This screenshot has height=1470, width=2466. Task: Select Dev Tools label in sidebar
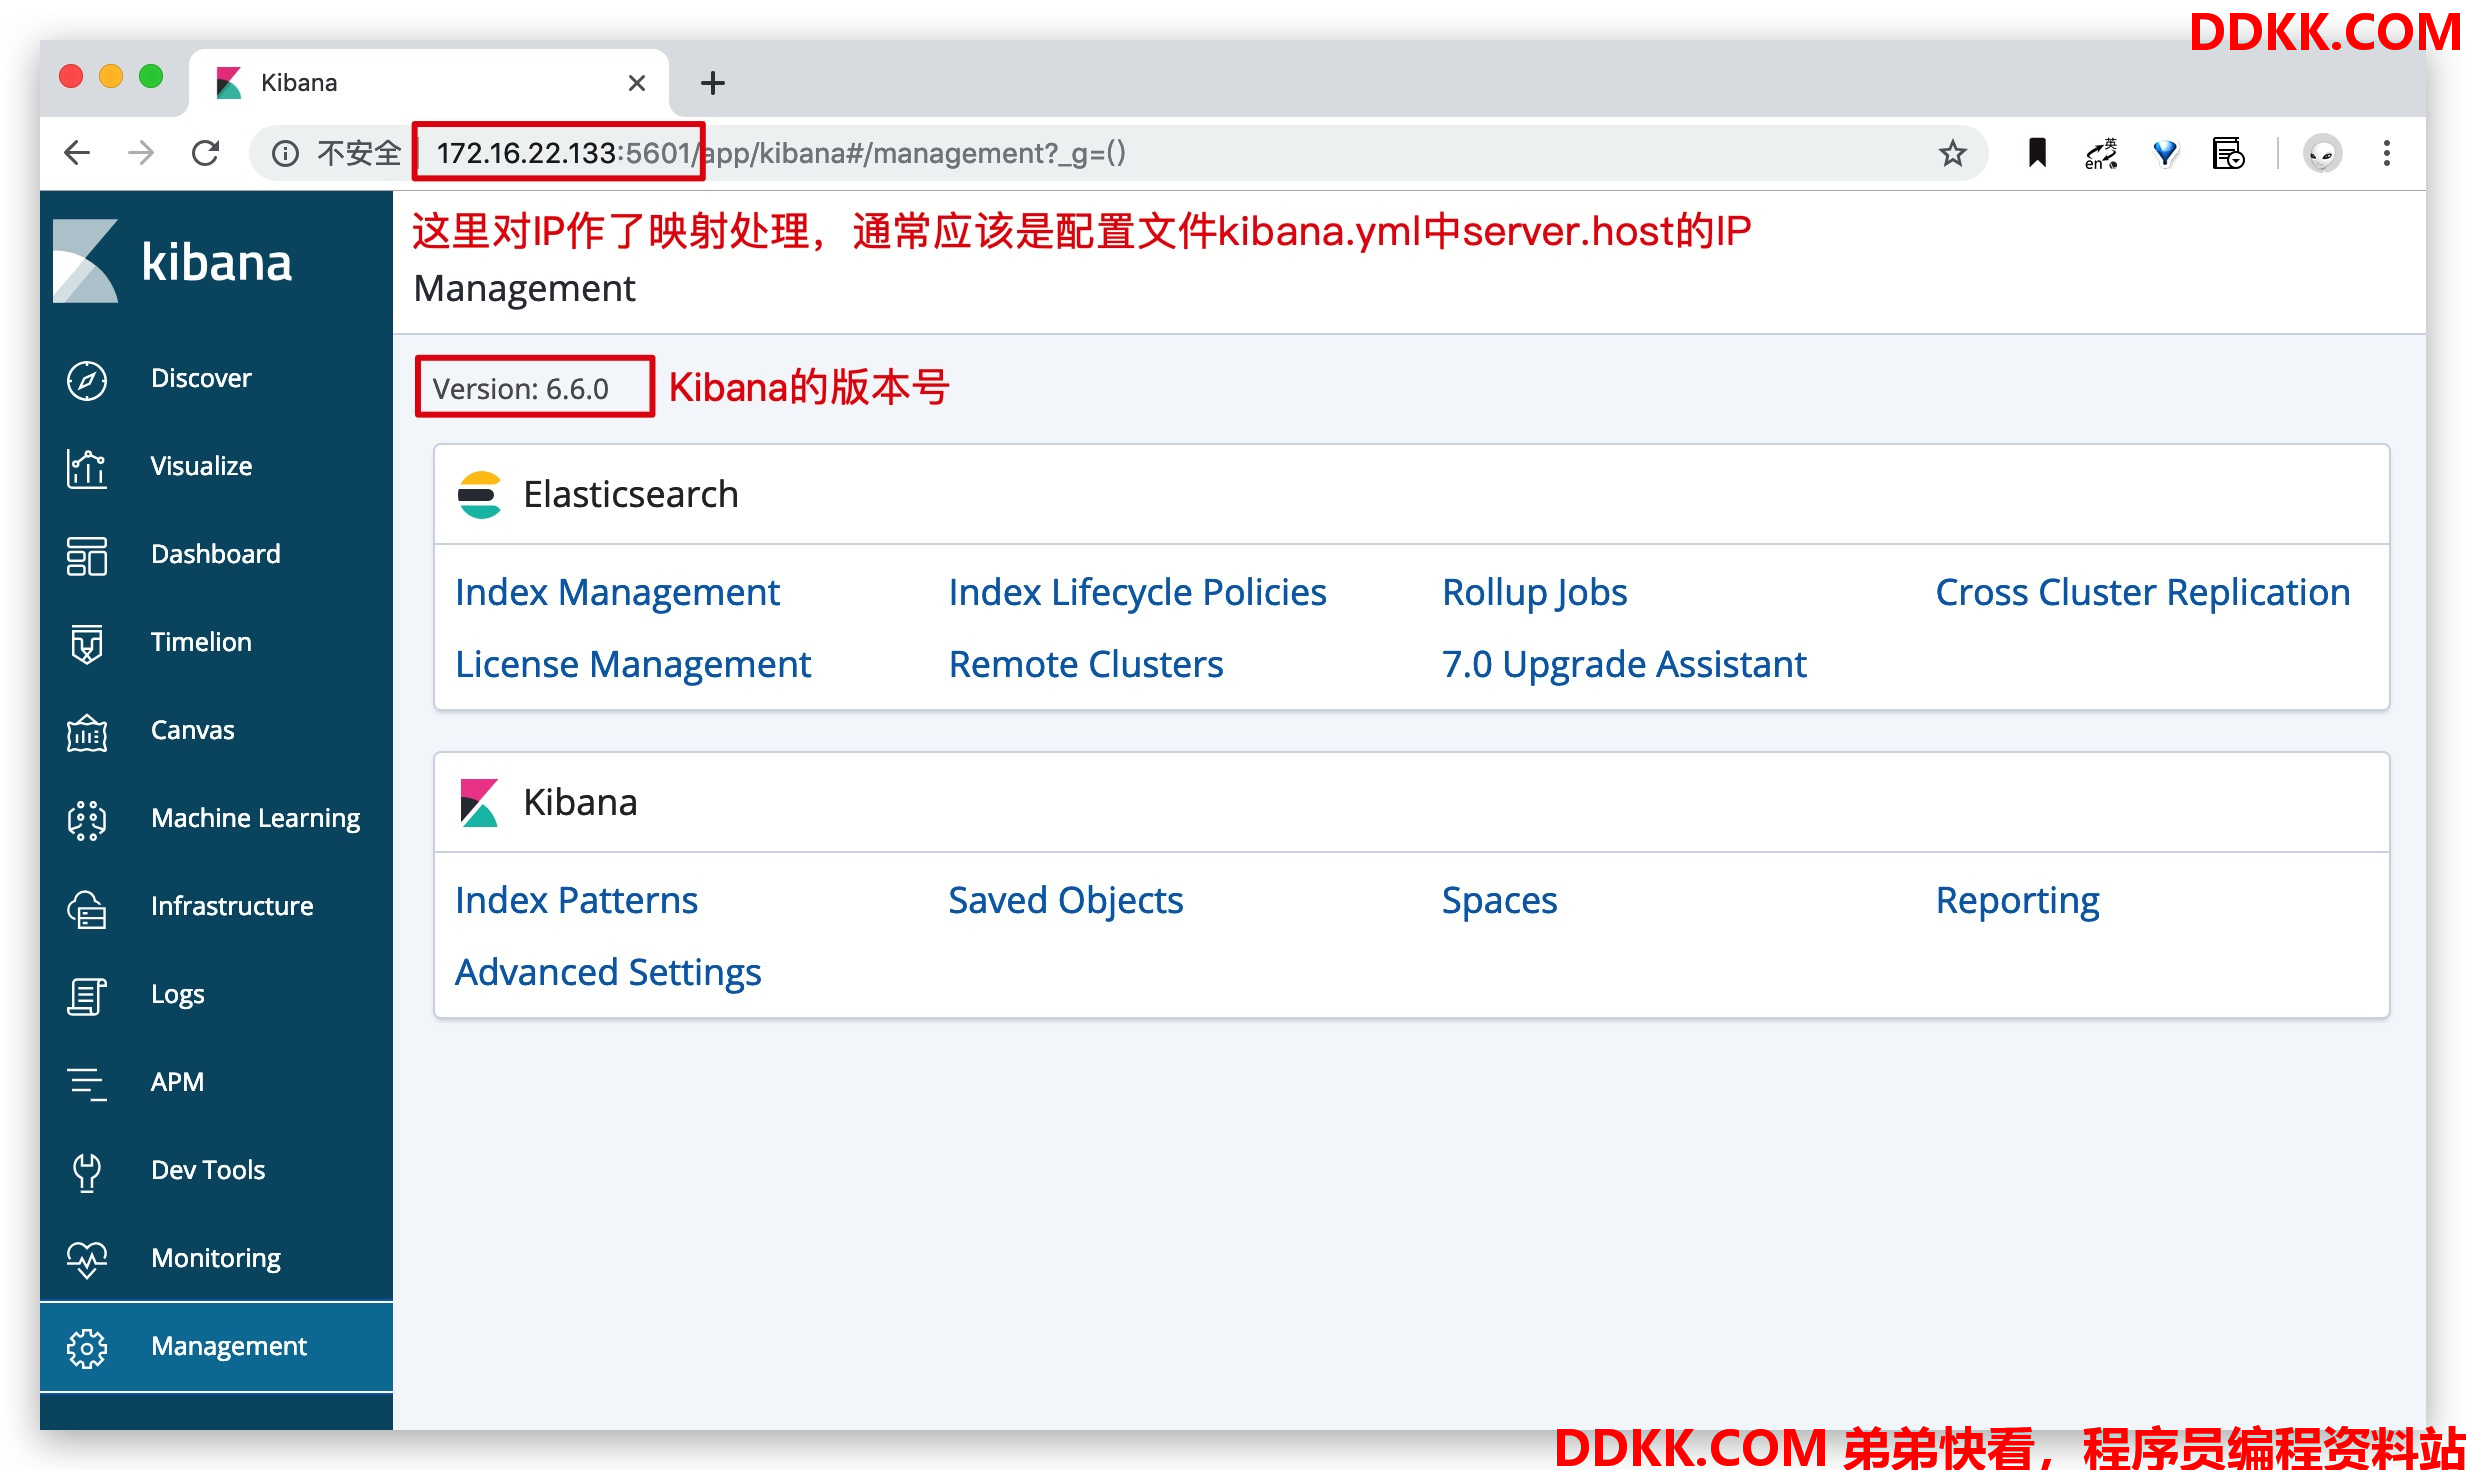click(208, 1170)
